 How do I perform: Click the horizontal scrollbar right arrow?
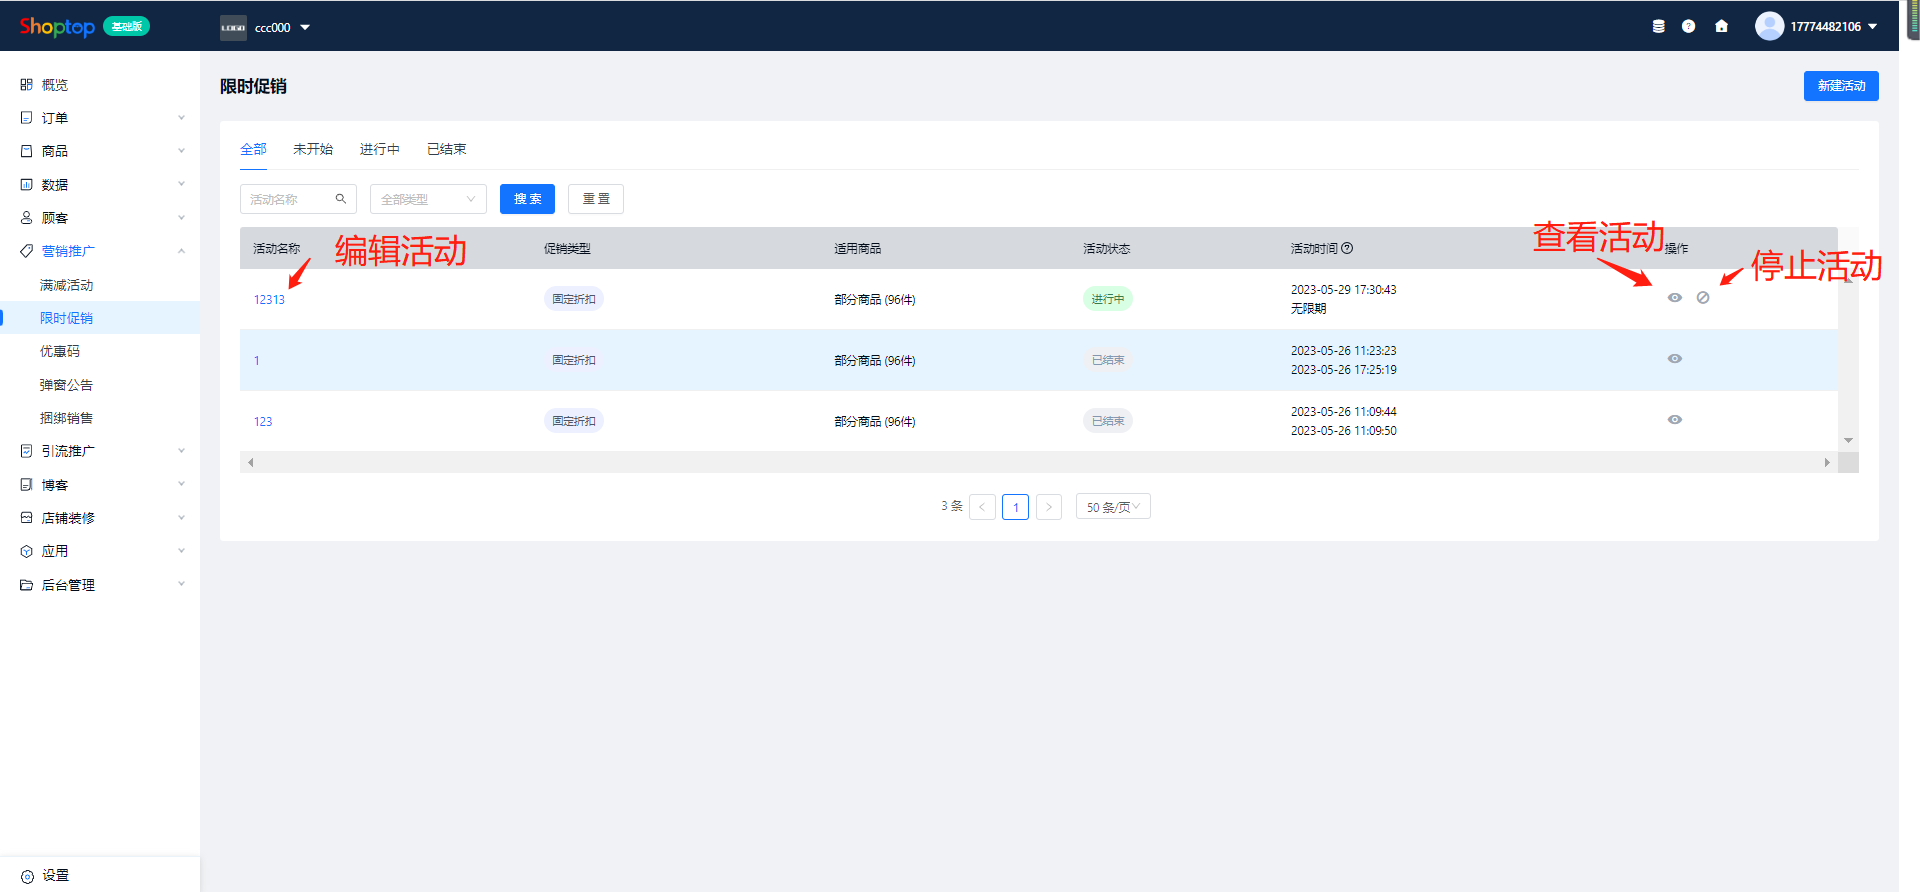click(x=1827, y=462)
